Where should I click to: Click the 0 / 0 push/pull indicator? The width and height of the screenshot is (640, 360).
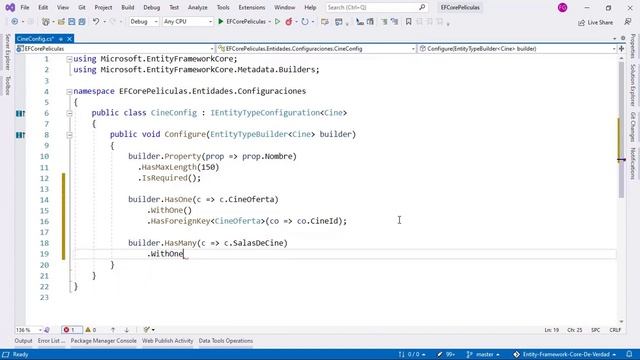412,354
